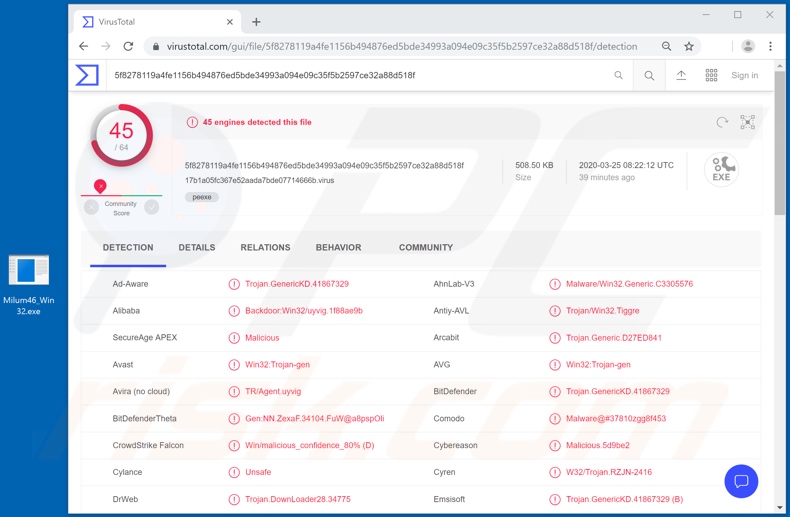
Task: Click the browser forward arrow
Action: click(106, 46)
